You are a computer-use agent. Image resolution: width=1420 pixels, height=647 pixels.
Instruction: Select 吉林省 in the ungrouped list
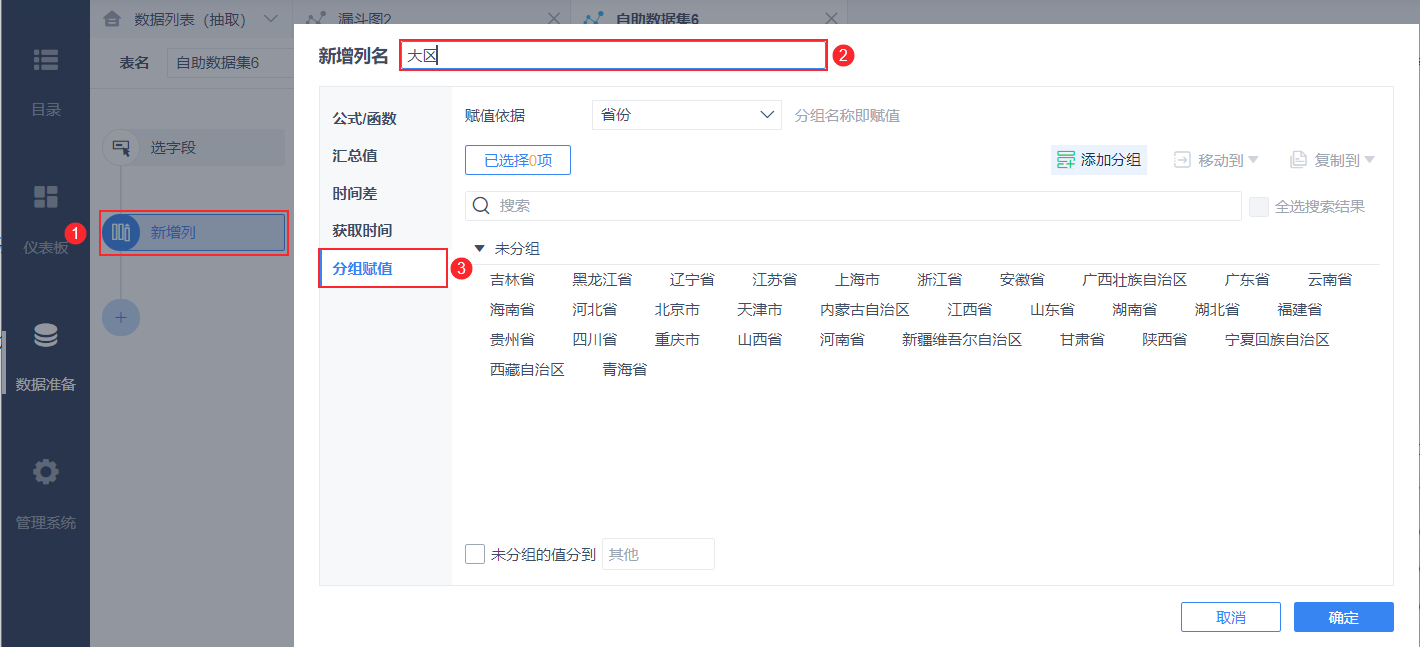click(x=512, y=280)
